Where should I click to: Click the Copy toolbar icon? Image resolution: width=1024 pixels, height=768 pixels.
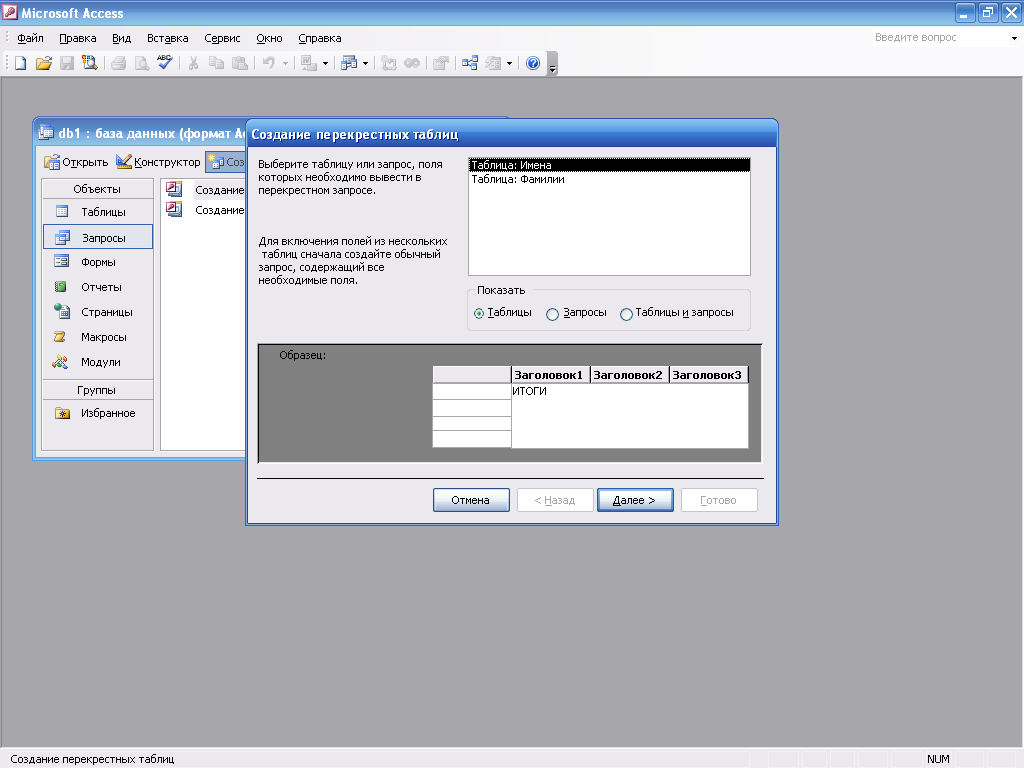[x=216, y=63]
